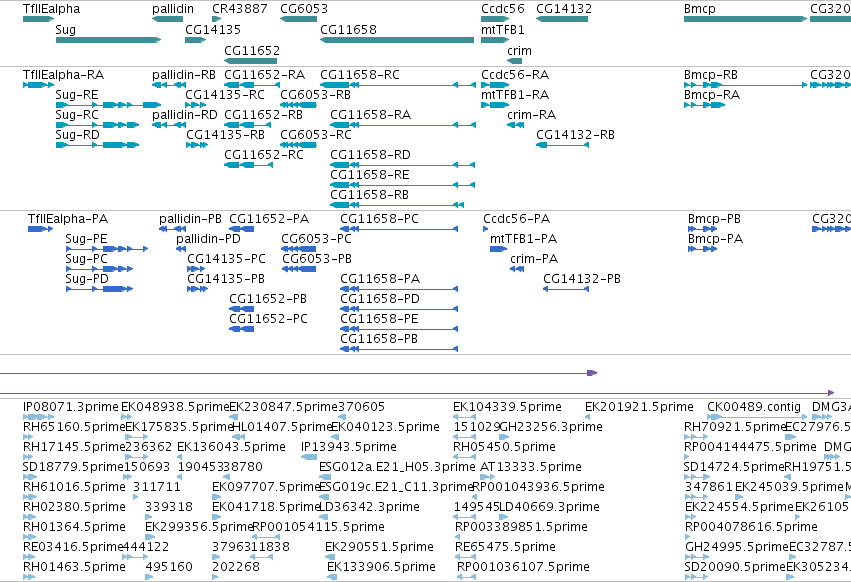This screenshot has width=851, height=582.
Task: Click EST EK299356.5prime
Action: click(149, 537)
